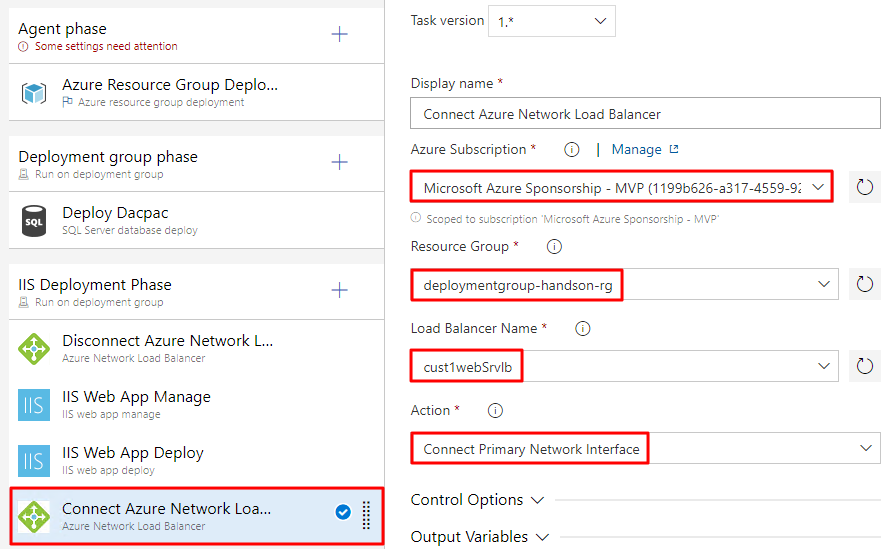Click the Azure Resource Group Deployment cube icon
Screen dimensions: 895x549
tap(34, 92)
